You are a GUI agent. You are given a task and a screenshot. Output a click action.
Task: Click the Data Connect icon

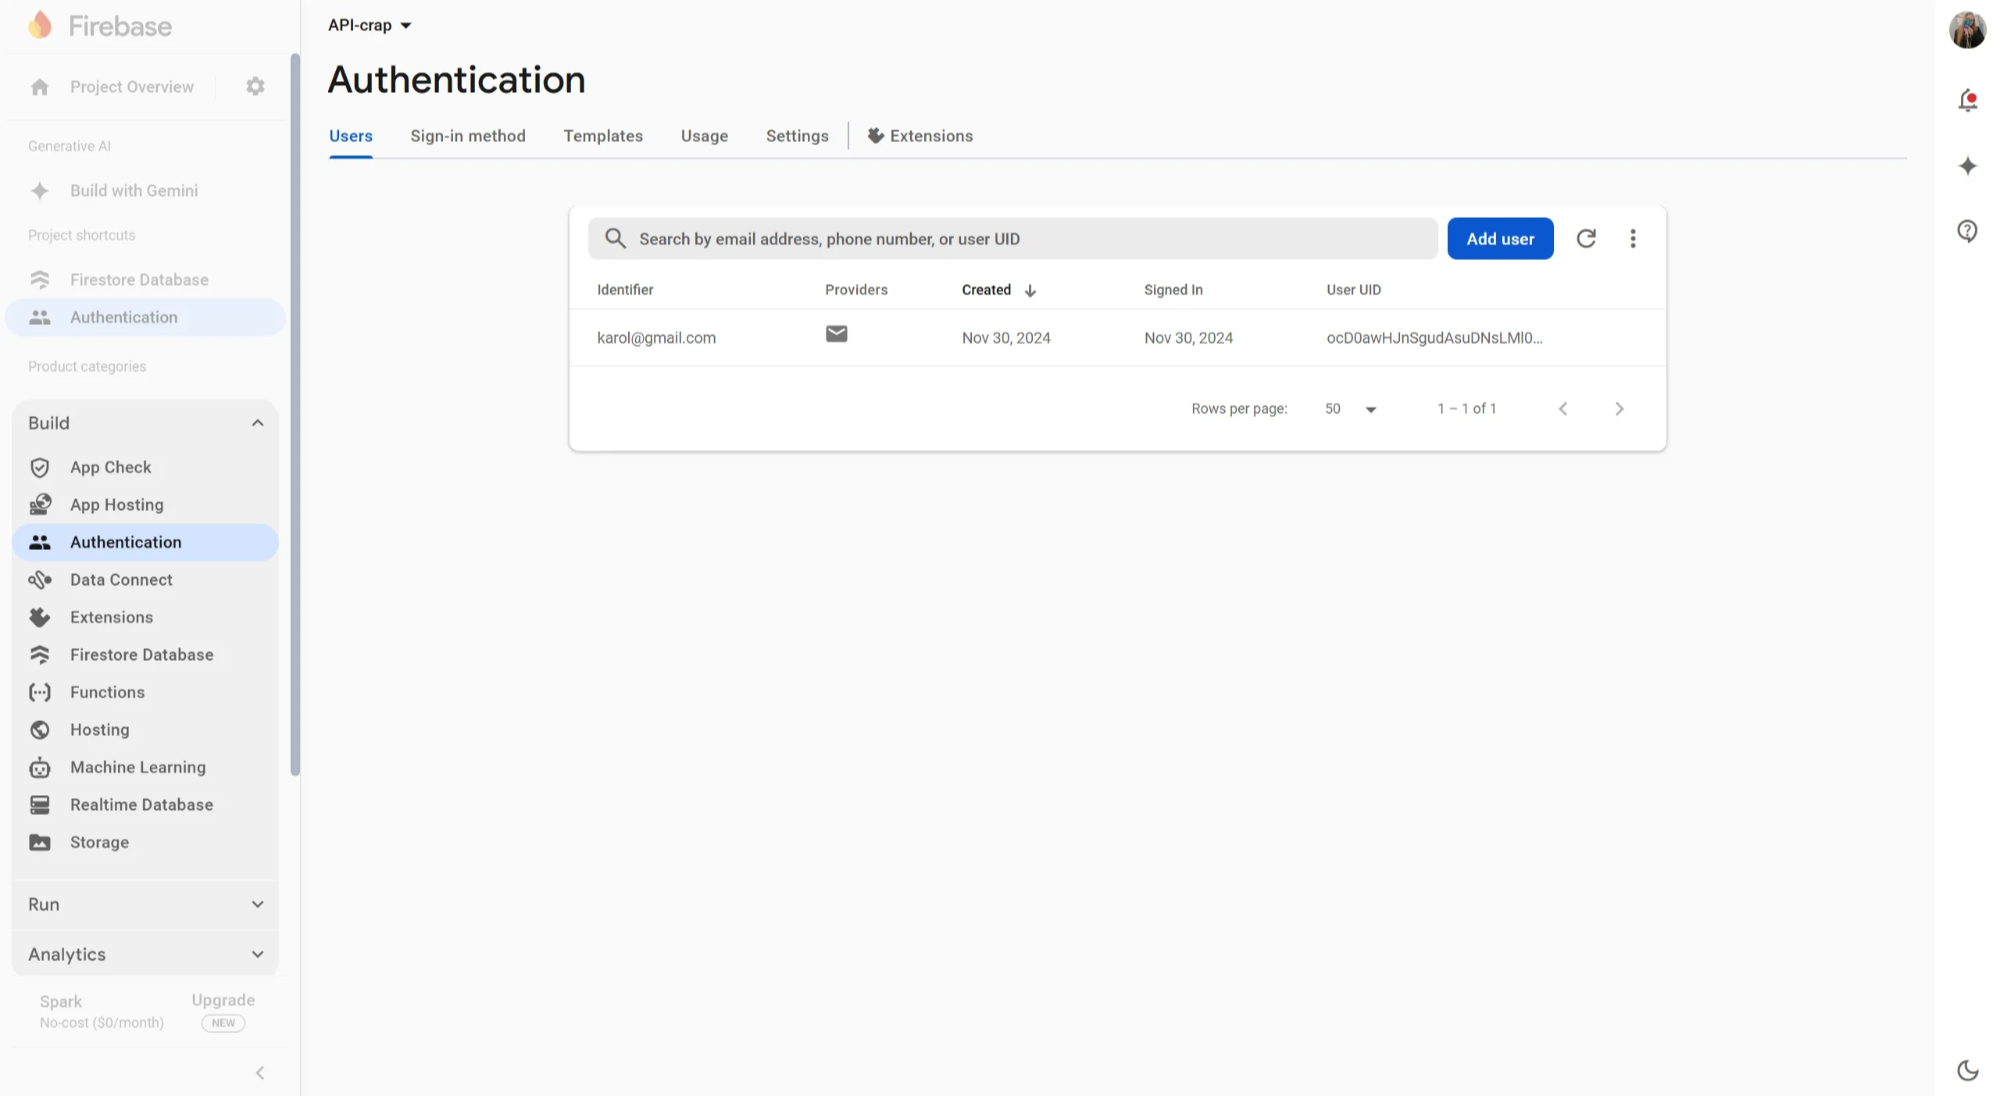point(40,580)
